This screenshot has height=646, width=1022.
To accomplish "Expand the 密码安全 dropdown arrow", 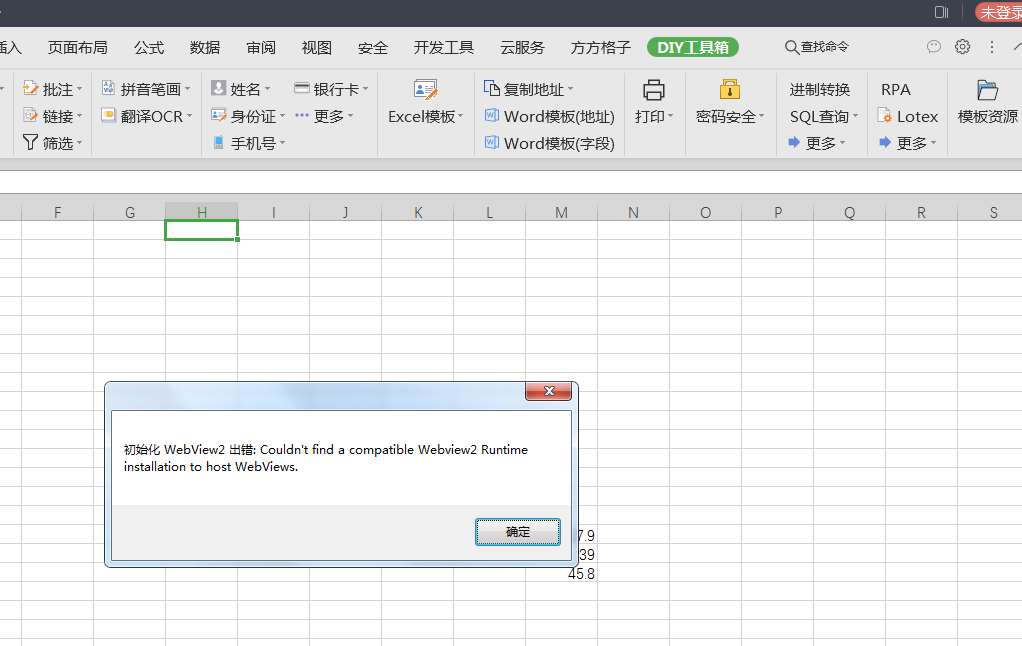I will coord(761,117).
